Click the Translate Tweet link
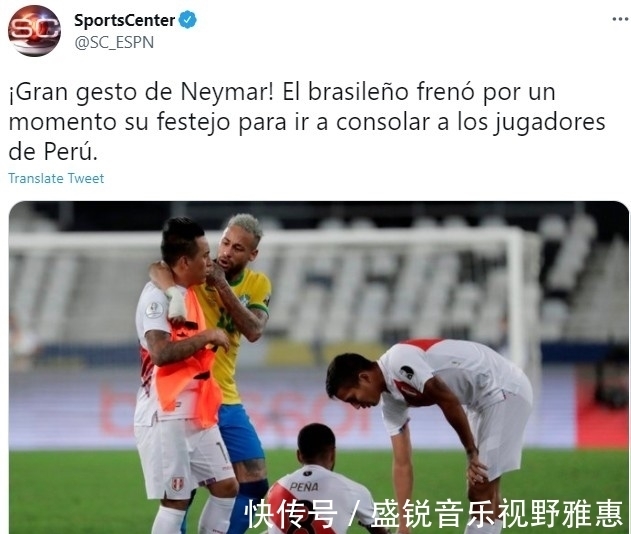This screenshot has height=534, width=631. (x=56, y=178)
